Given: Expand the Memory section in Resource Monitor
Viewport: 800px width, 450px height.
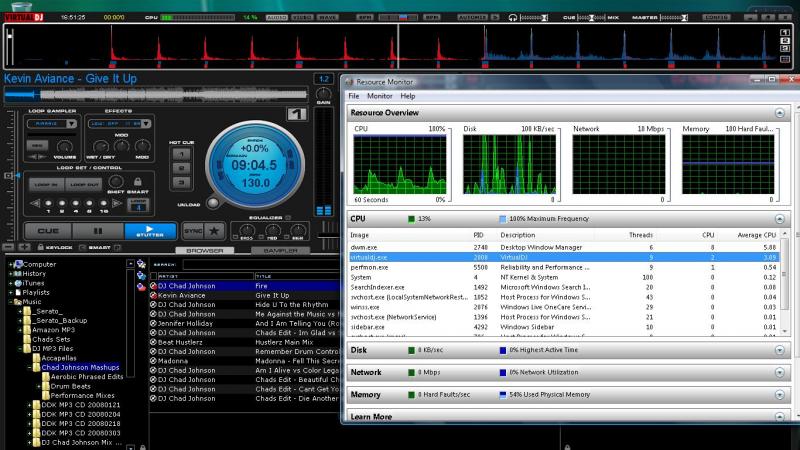Looking at the screenshot, I should pos(779,394).
